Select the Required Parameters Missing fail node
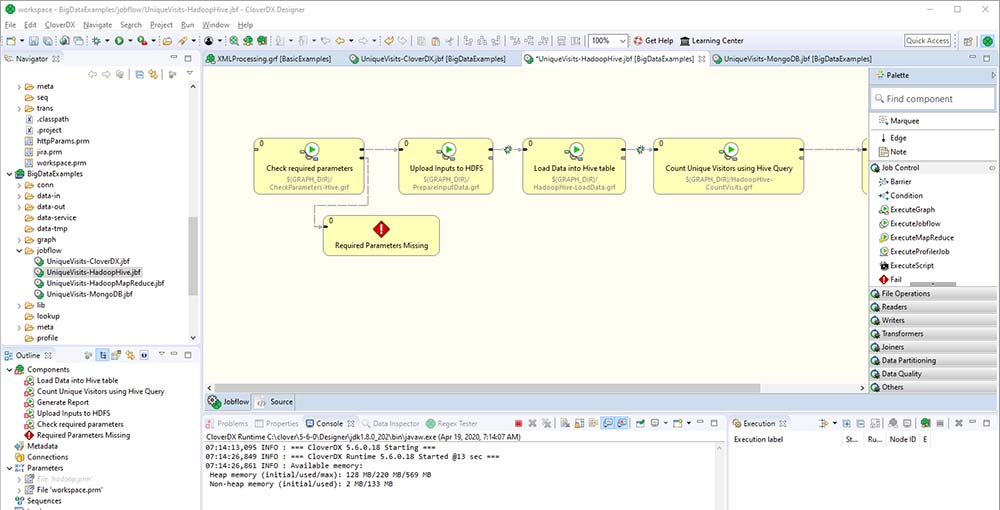 [x=381, y=235]
